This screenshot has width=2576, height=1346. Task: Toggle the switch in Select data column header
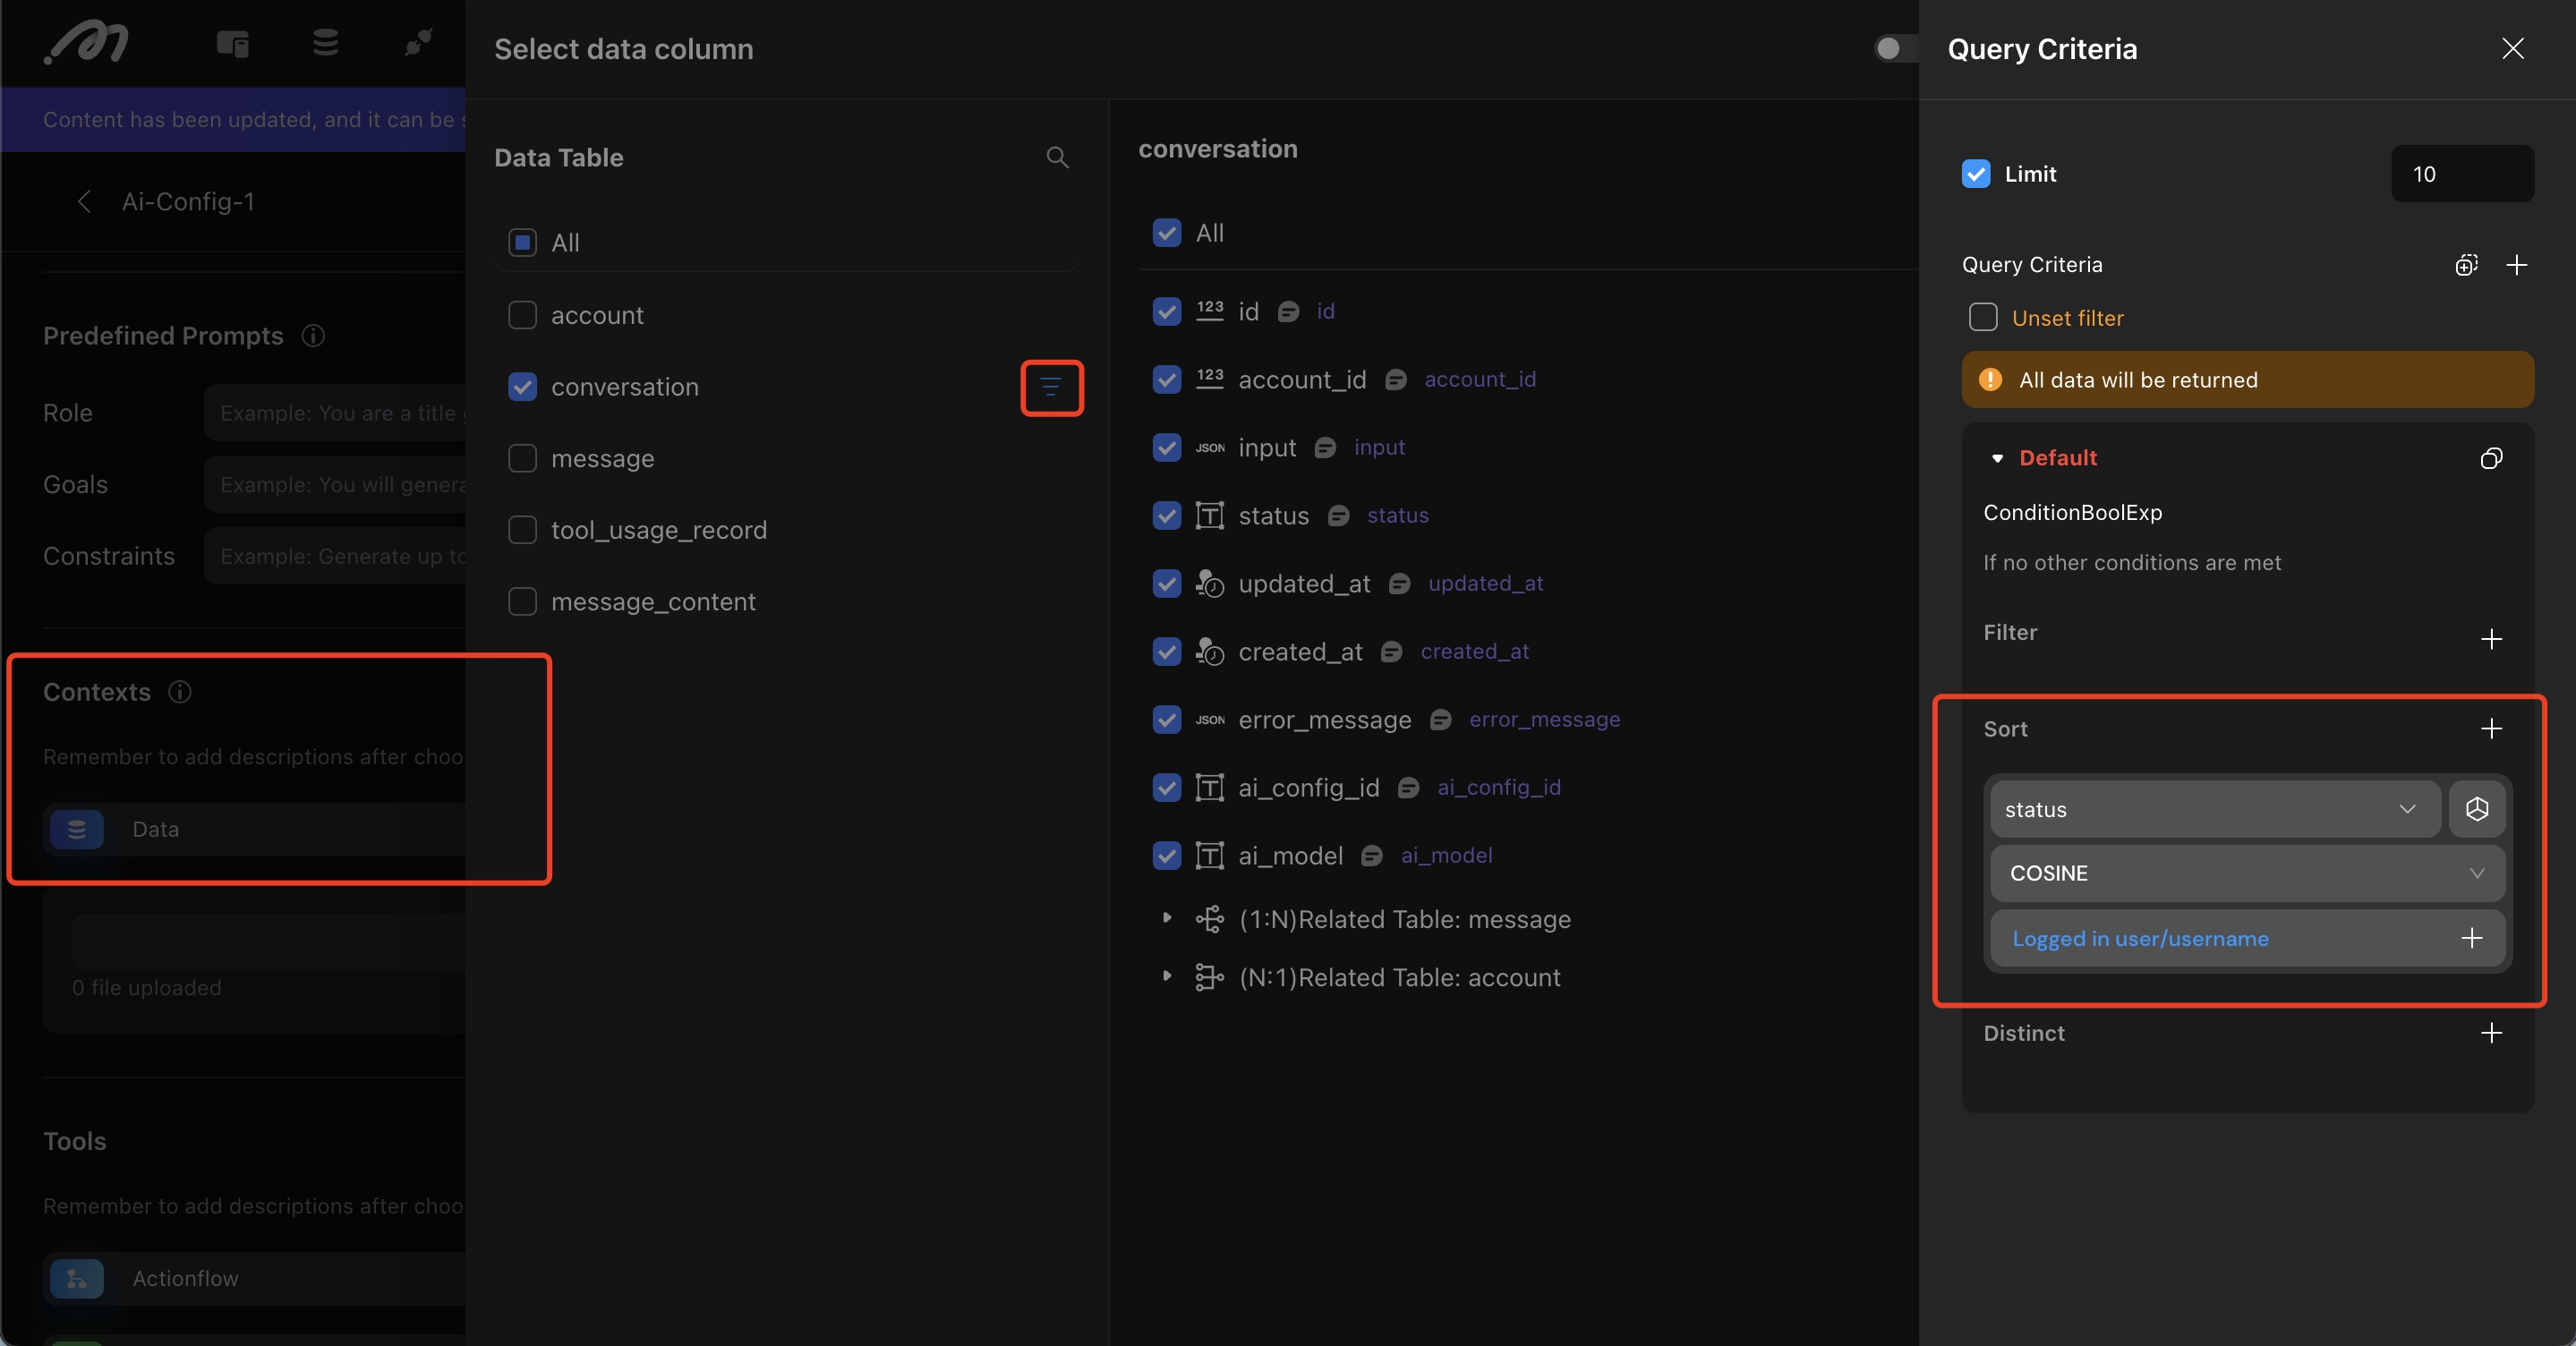coord(1896,48)
